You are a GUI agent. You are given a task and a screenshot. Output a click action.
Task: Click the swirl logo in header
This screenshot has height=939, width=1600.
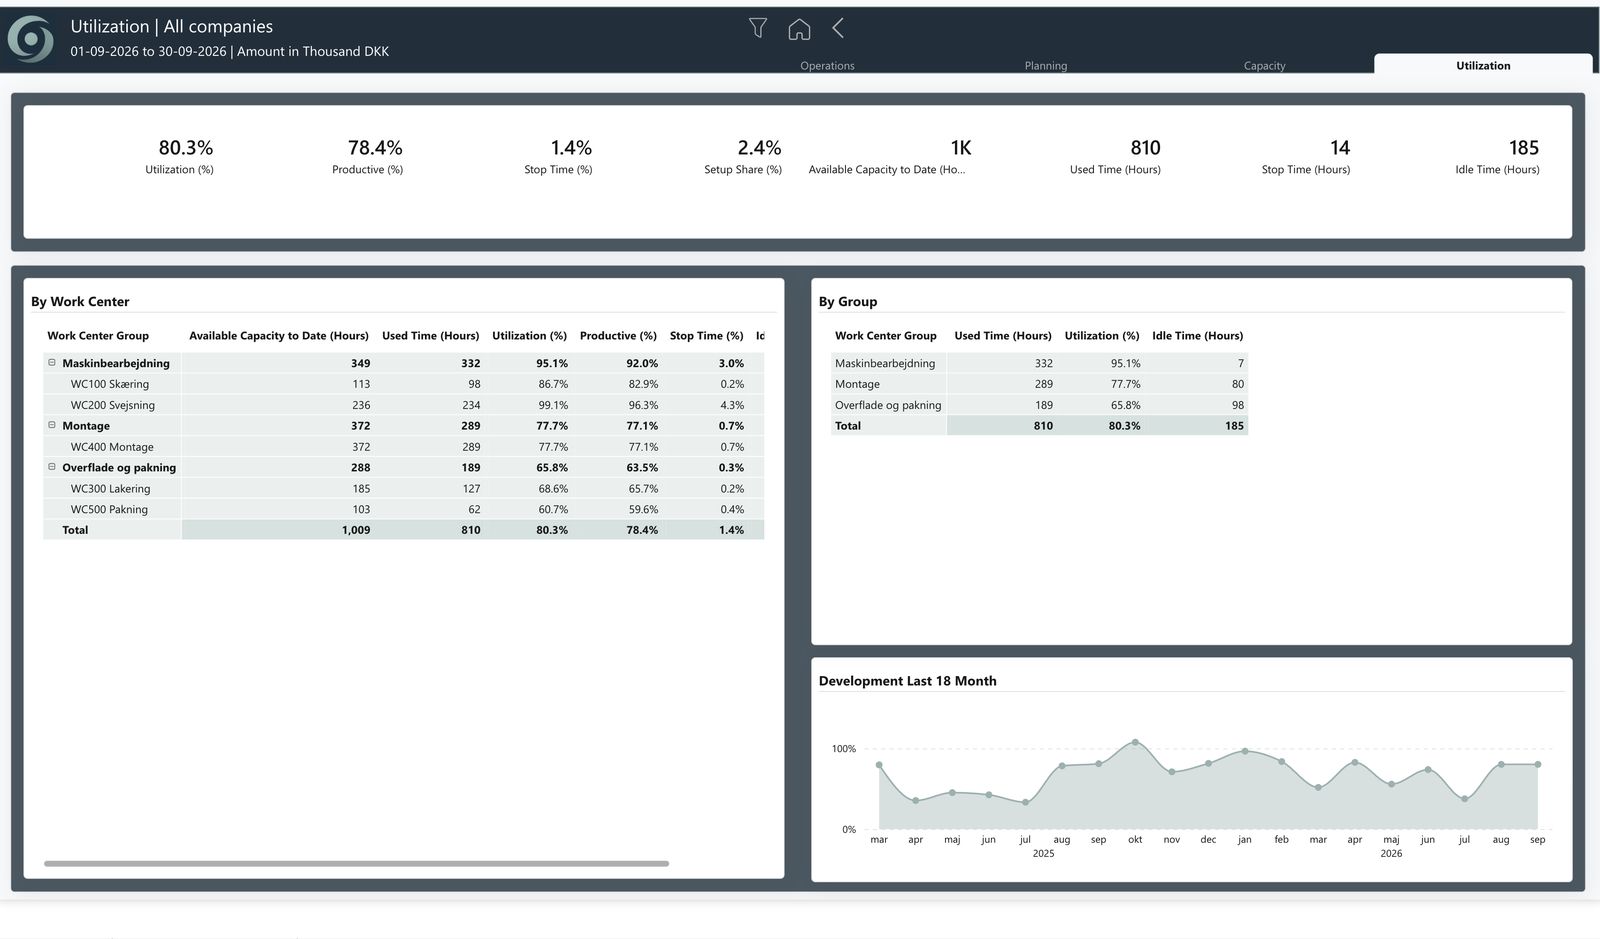pos(31,39)
